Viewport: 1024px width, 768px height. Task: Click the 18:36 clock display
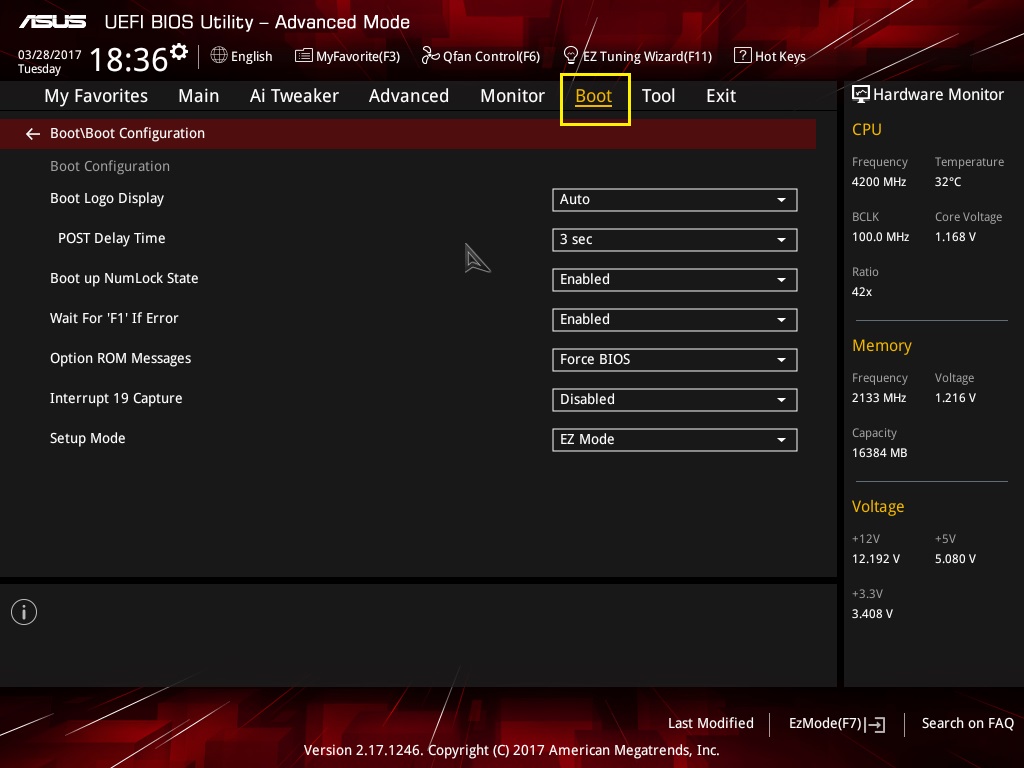click(129, 60)
